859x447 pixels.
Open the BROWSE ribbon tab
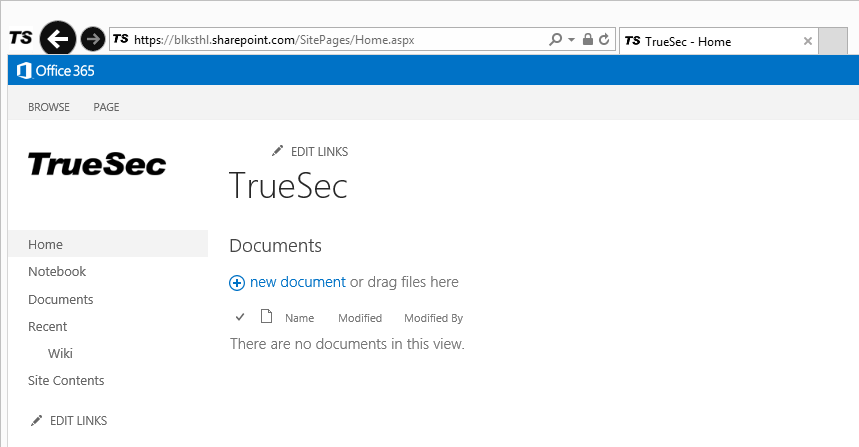click(x=49, y=107)
